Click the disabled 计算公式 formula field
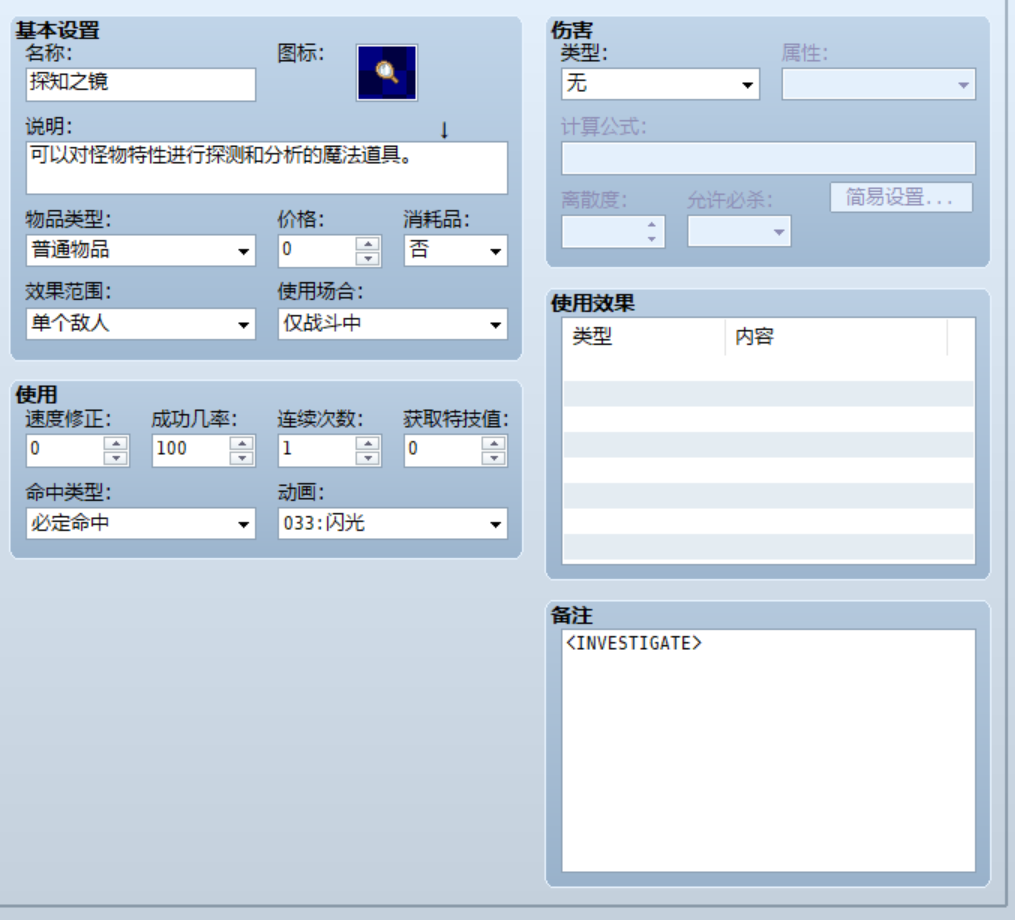This screenshot has height=920, width=1015. pos(768,158)
